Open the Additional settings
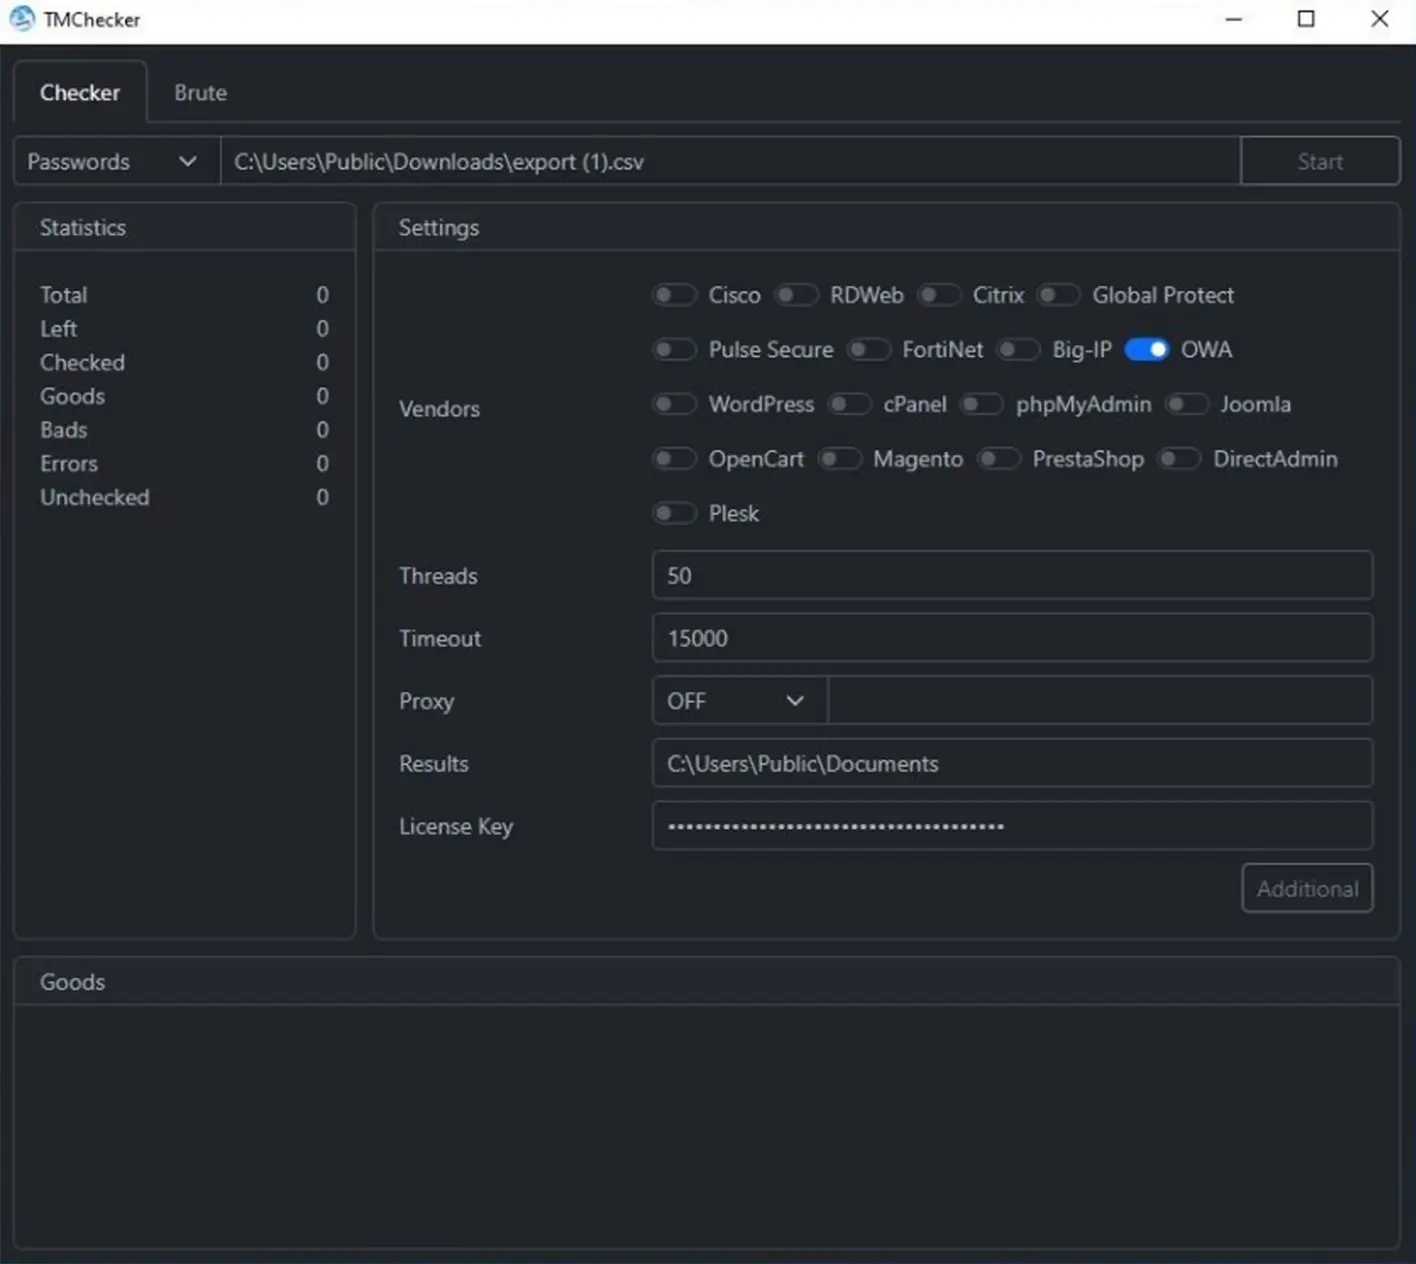1416x1264 pixels. (x=1307, y=888)
